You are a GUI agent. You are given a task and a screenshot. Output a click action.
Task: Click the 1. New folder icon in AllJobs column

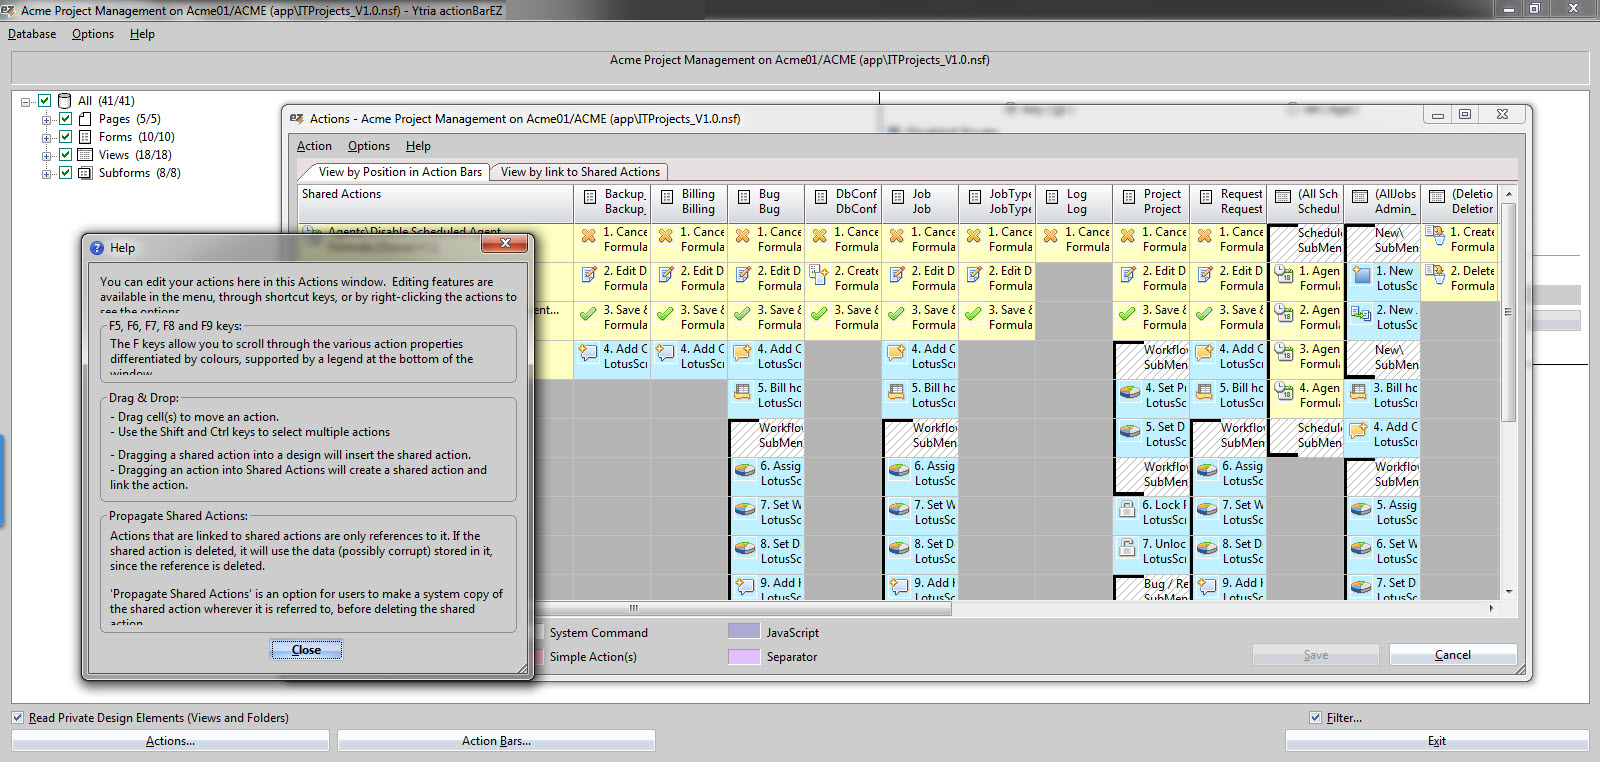coord(1361,274)
